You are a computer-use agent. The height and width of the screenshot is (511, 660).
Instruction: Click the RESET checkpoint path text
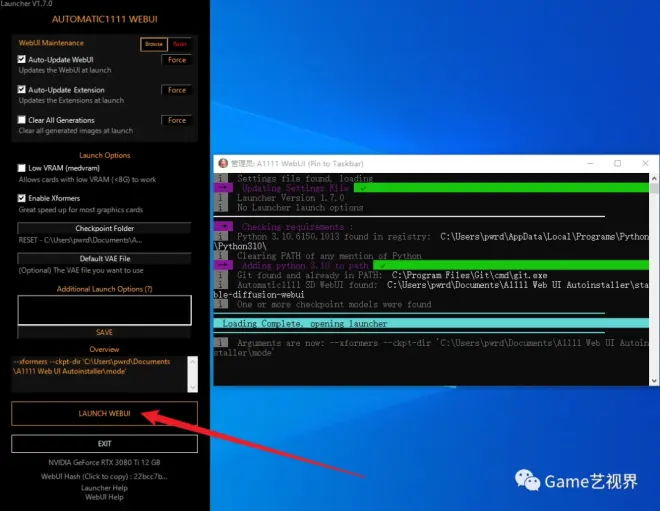tap(80, 240)
